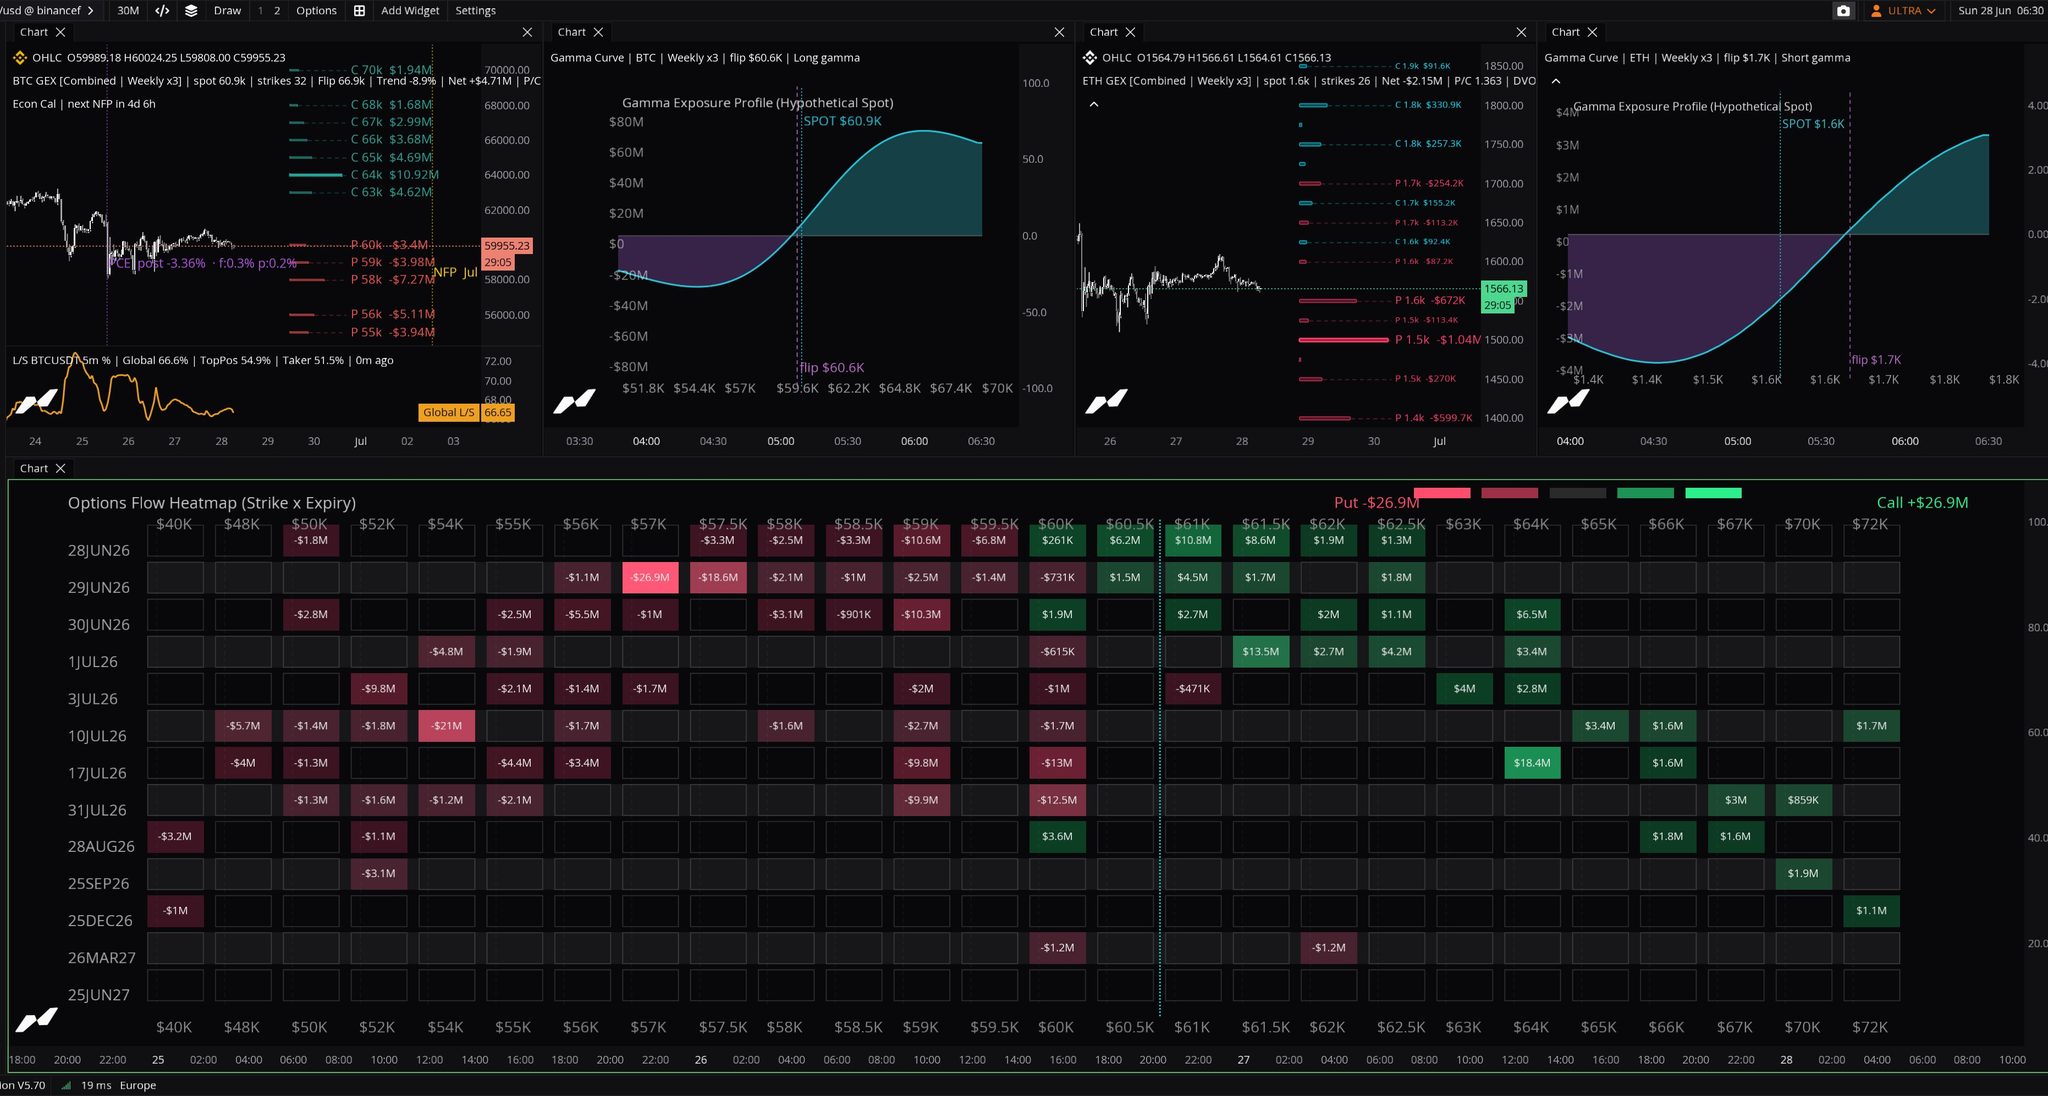This screenshot has height=1096, width=2048.
Task: Click the Add Widget button
Action: pos(410,10)
